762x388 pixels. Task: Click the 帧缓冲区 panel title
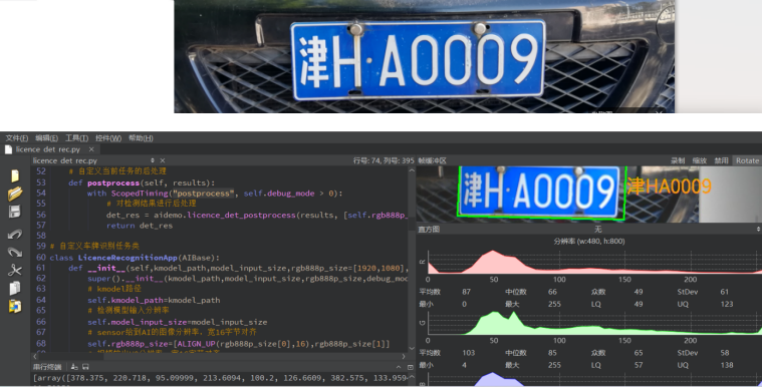point(432,160)
